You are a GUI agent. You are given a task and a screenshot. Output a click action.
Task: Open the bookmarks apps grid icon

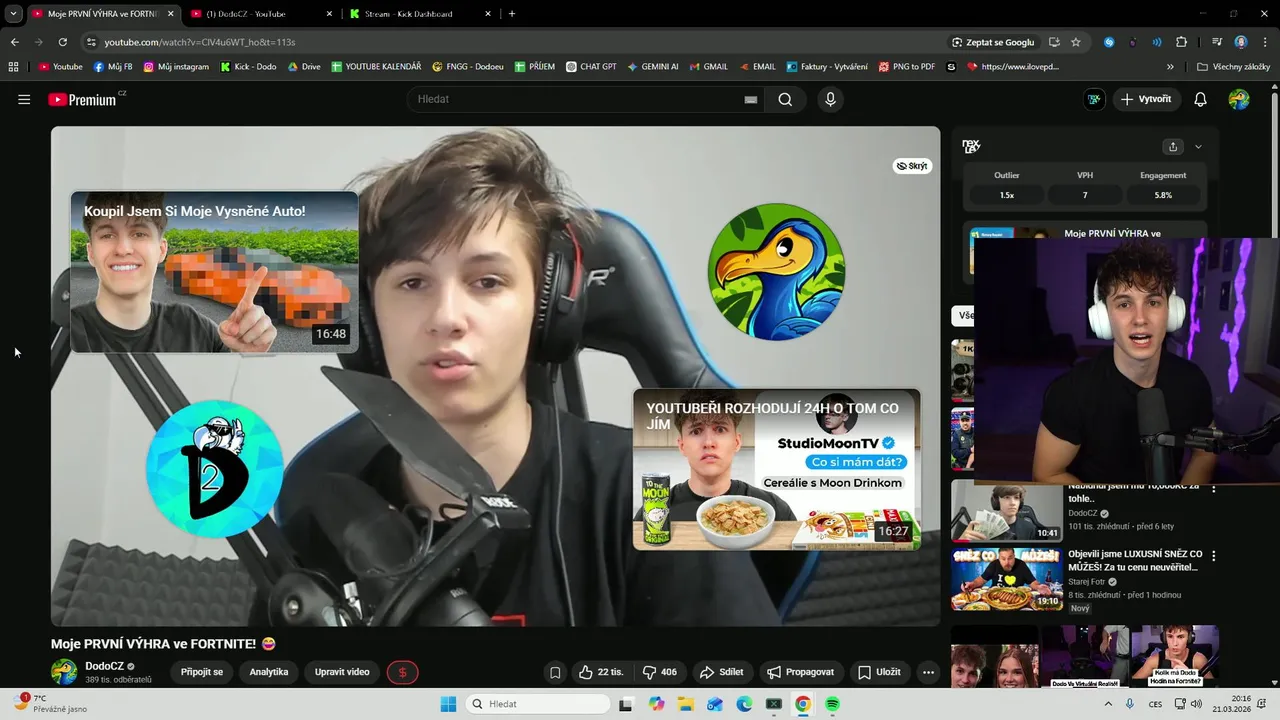(x=13, y=67)
